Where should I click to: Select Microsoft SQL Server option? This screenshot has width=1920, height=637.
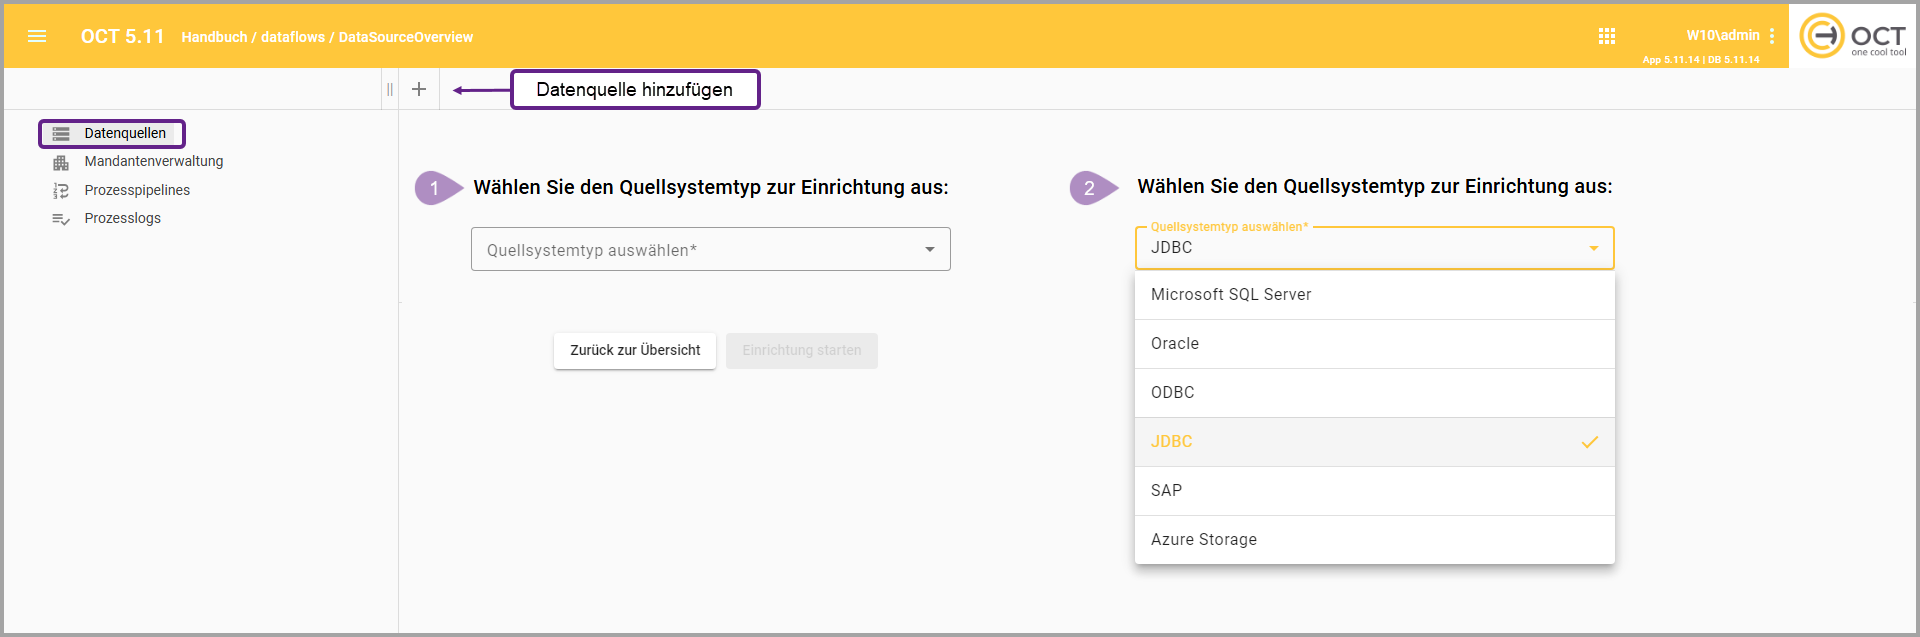point(1374,295)
